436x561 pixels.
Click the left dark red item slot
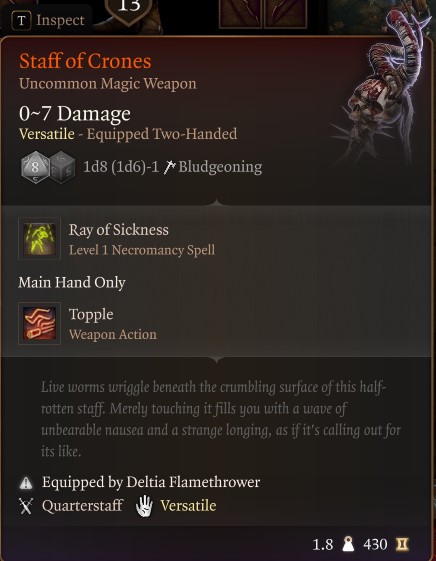tap(240, 13)
